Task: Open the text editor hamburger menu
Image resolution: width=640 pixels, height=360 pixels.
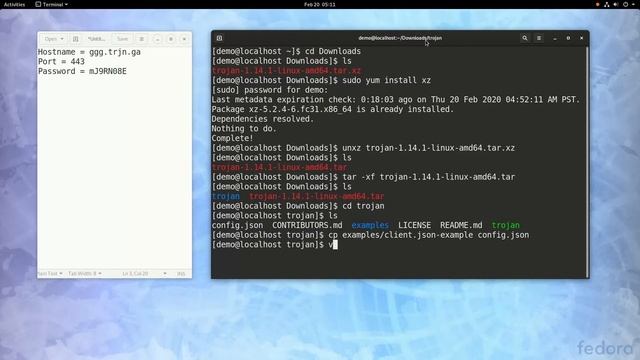Action: (142, 39)
